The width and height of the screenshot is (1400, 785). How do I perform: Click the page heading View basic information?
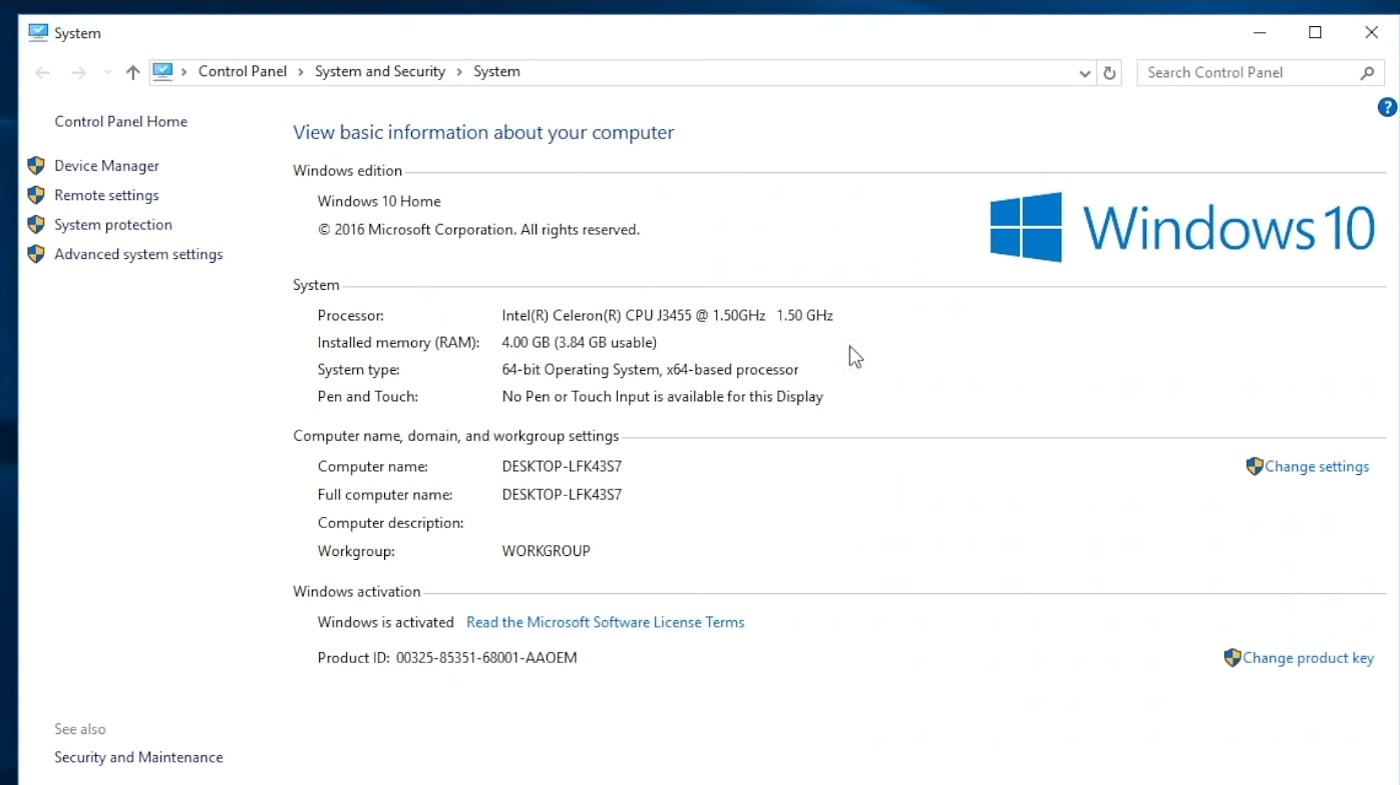point(484,133)
